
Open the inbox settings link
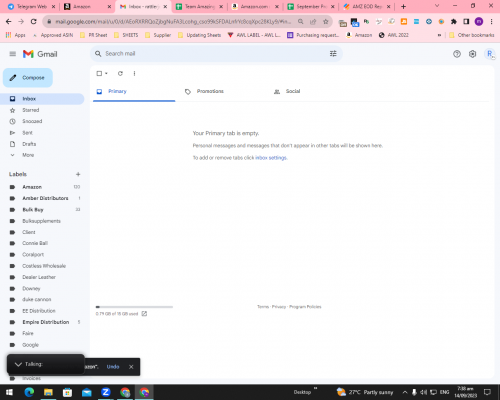point(271,158)
